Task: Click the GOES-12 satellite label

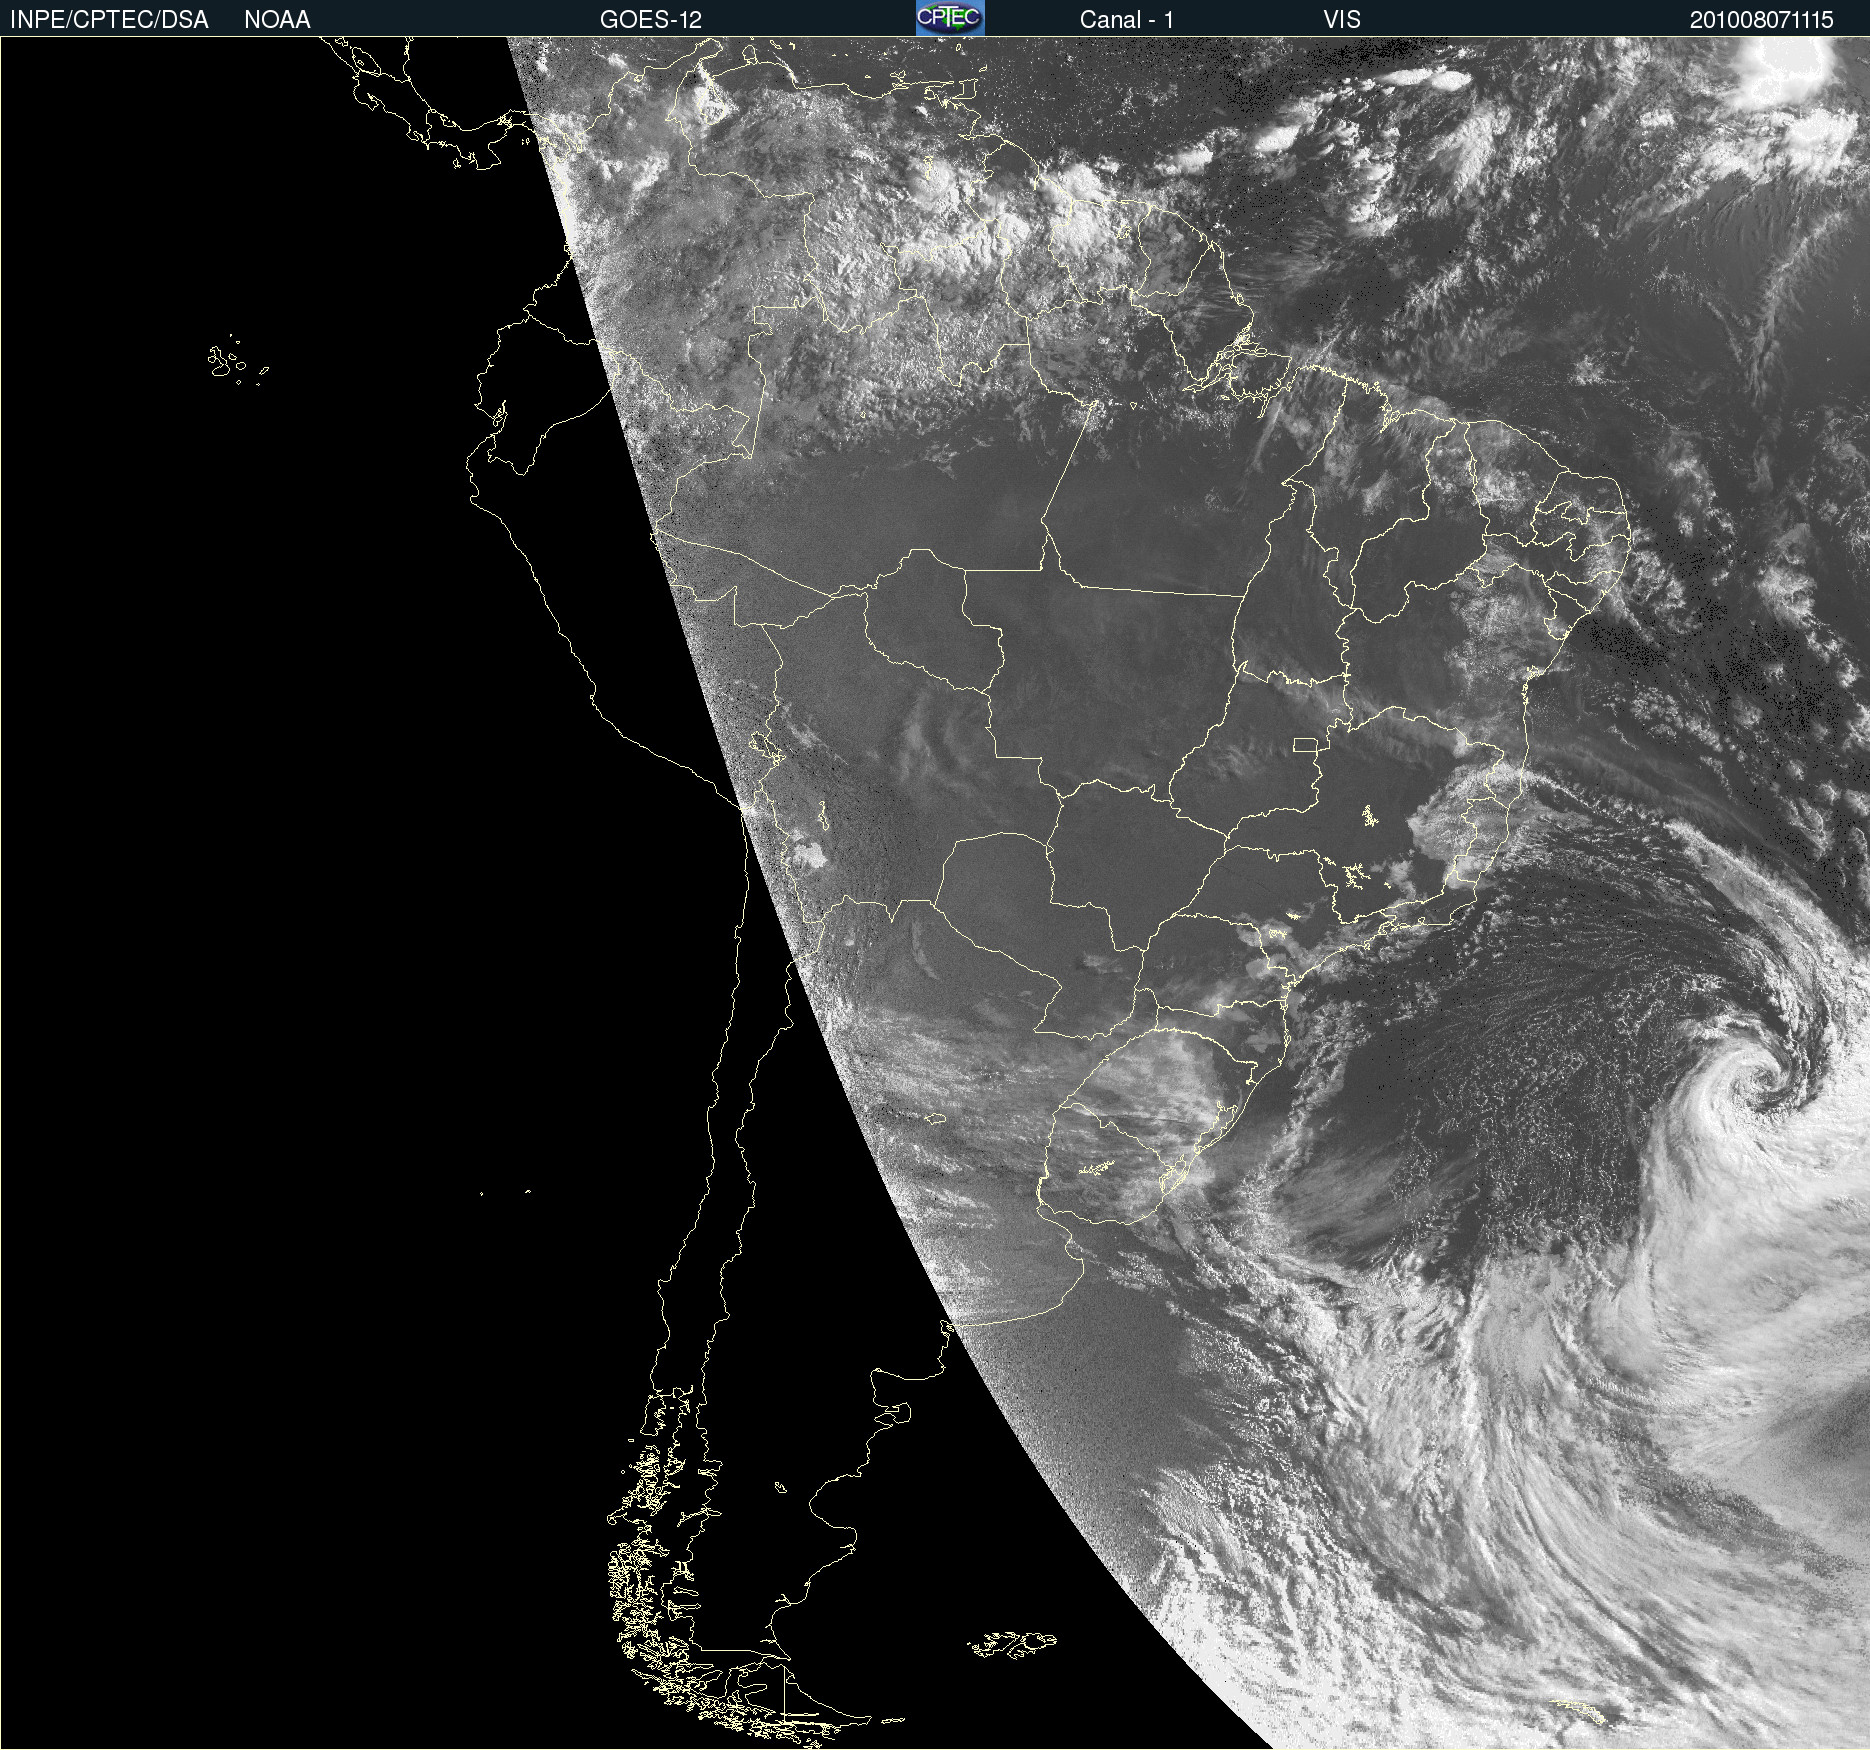Action: [651, 20]
